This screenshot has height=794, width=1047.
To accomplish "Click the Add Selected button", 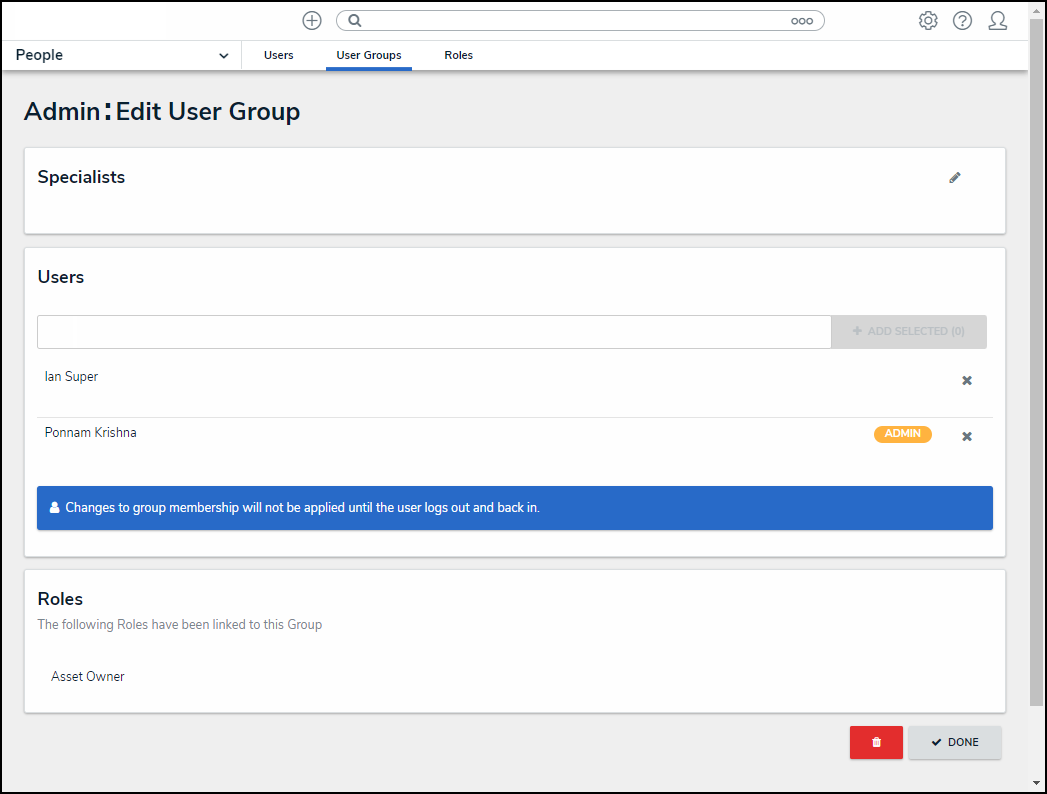I will click(908, 332).
